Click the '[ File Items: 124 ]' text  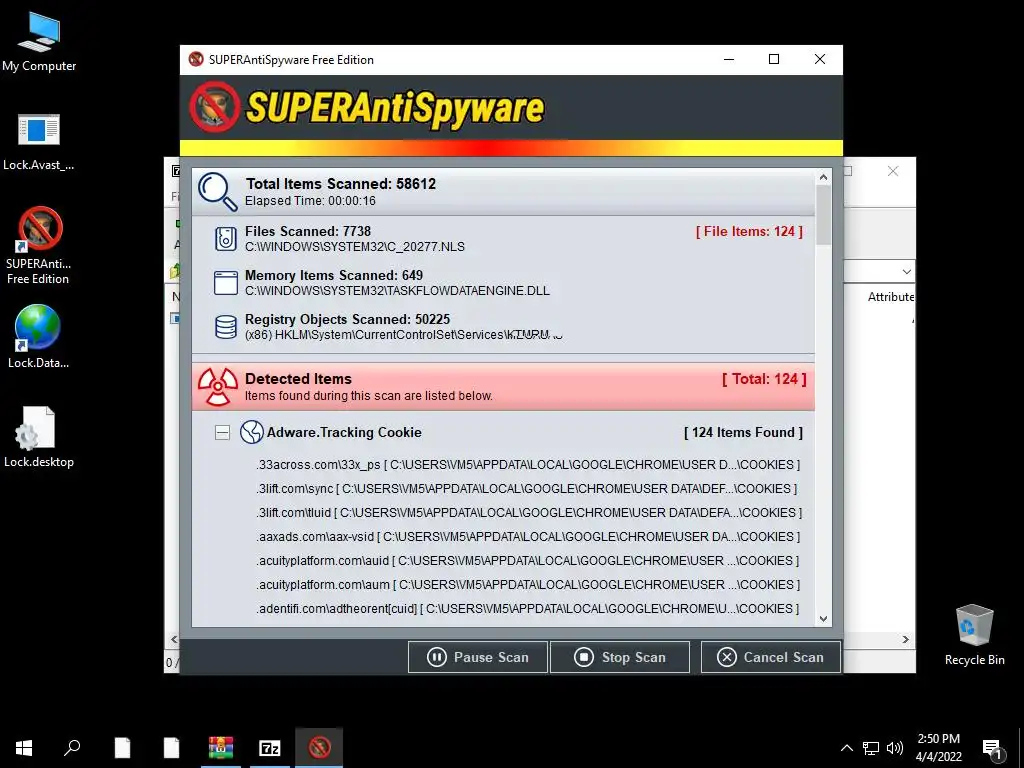coord(749,231)
